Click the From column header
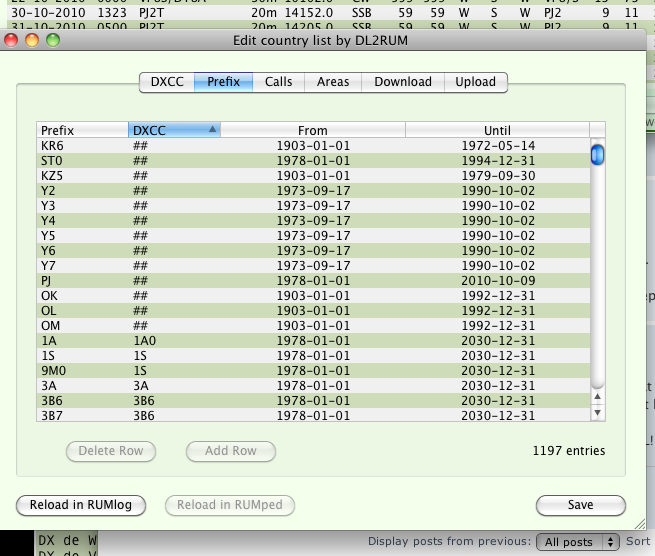 click(x=312, y=130)
